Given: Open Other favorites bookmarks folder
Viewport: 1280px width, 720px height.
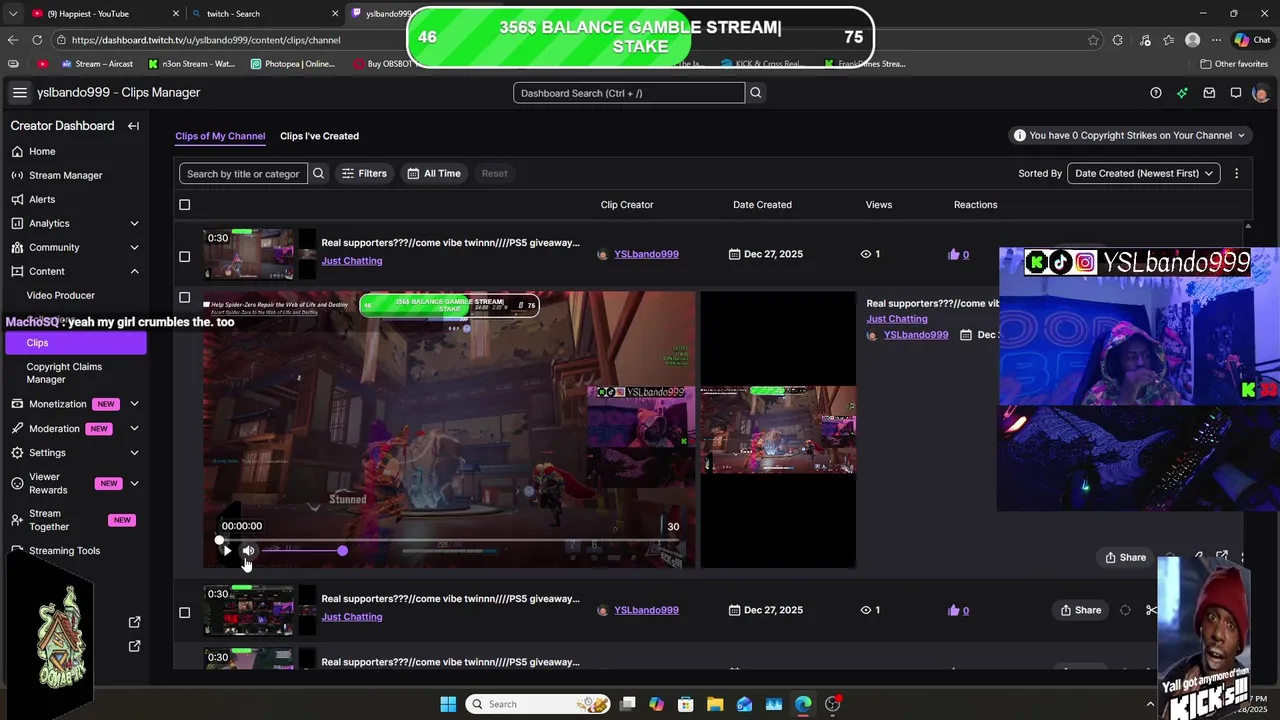Looking at the screenshot, I should point(1234,63).
